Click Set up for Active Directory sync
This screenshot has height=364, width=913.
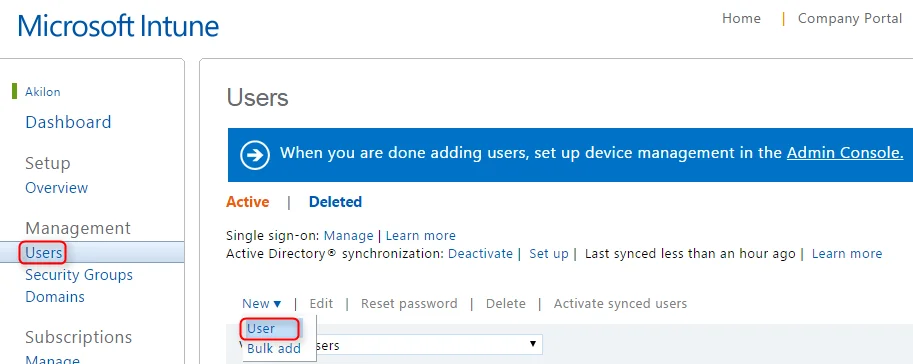point(548,254)
